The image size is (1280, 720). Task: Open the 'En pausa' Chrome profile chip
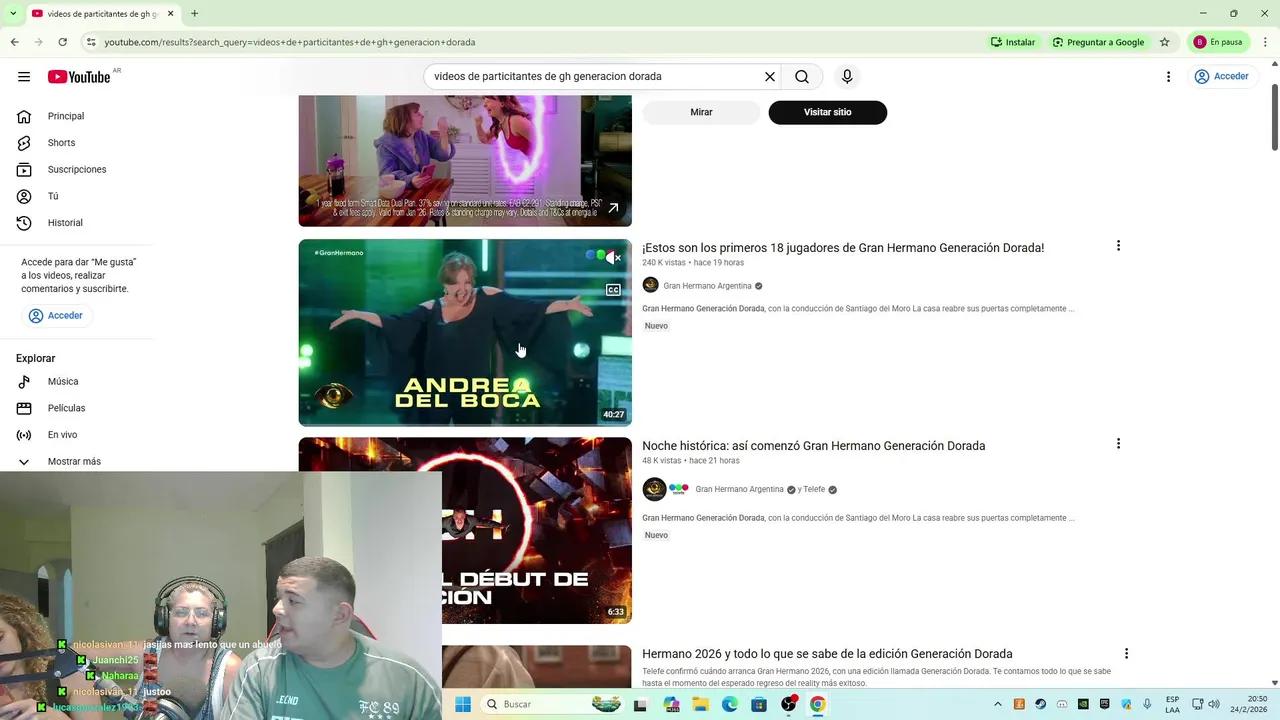coord(1218,42)
